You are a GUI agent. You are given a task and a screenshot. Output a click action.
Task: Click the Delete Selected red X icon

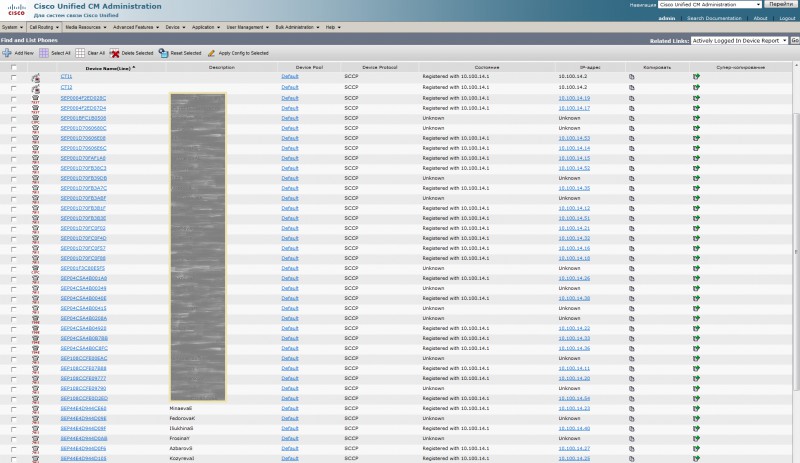(x=114, y=53)
